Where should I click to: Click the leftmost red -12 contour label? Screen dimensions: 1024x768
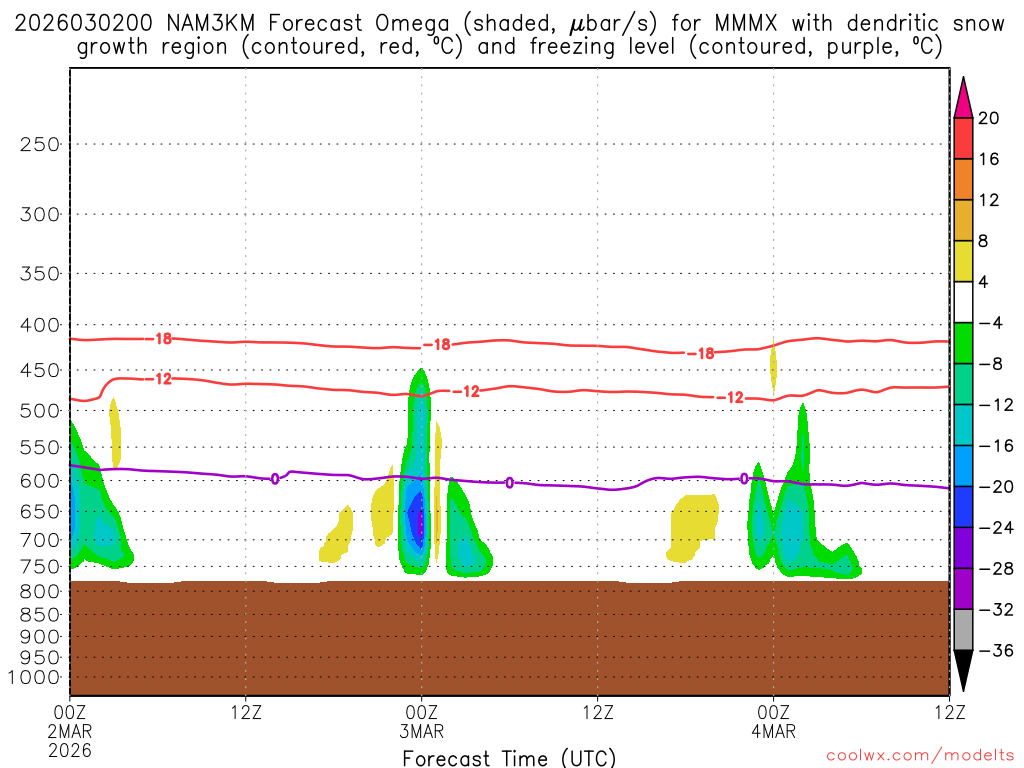tap(159, 379)
